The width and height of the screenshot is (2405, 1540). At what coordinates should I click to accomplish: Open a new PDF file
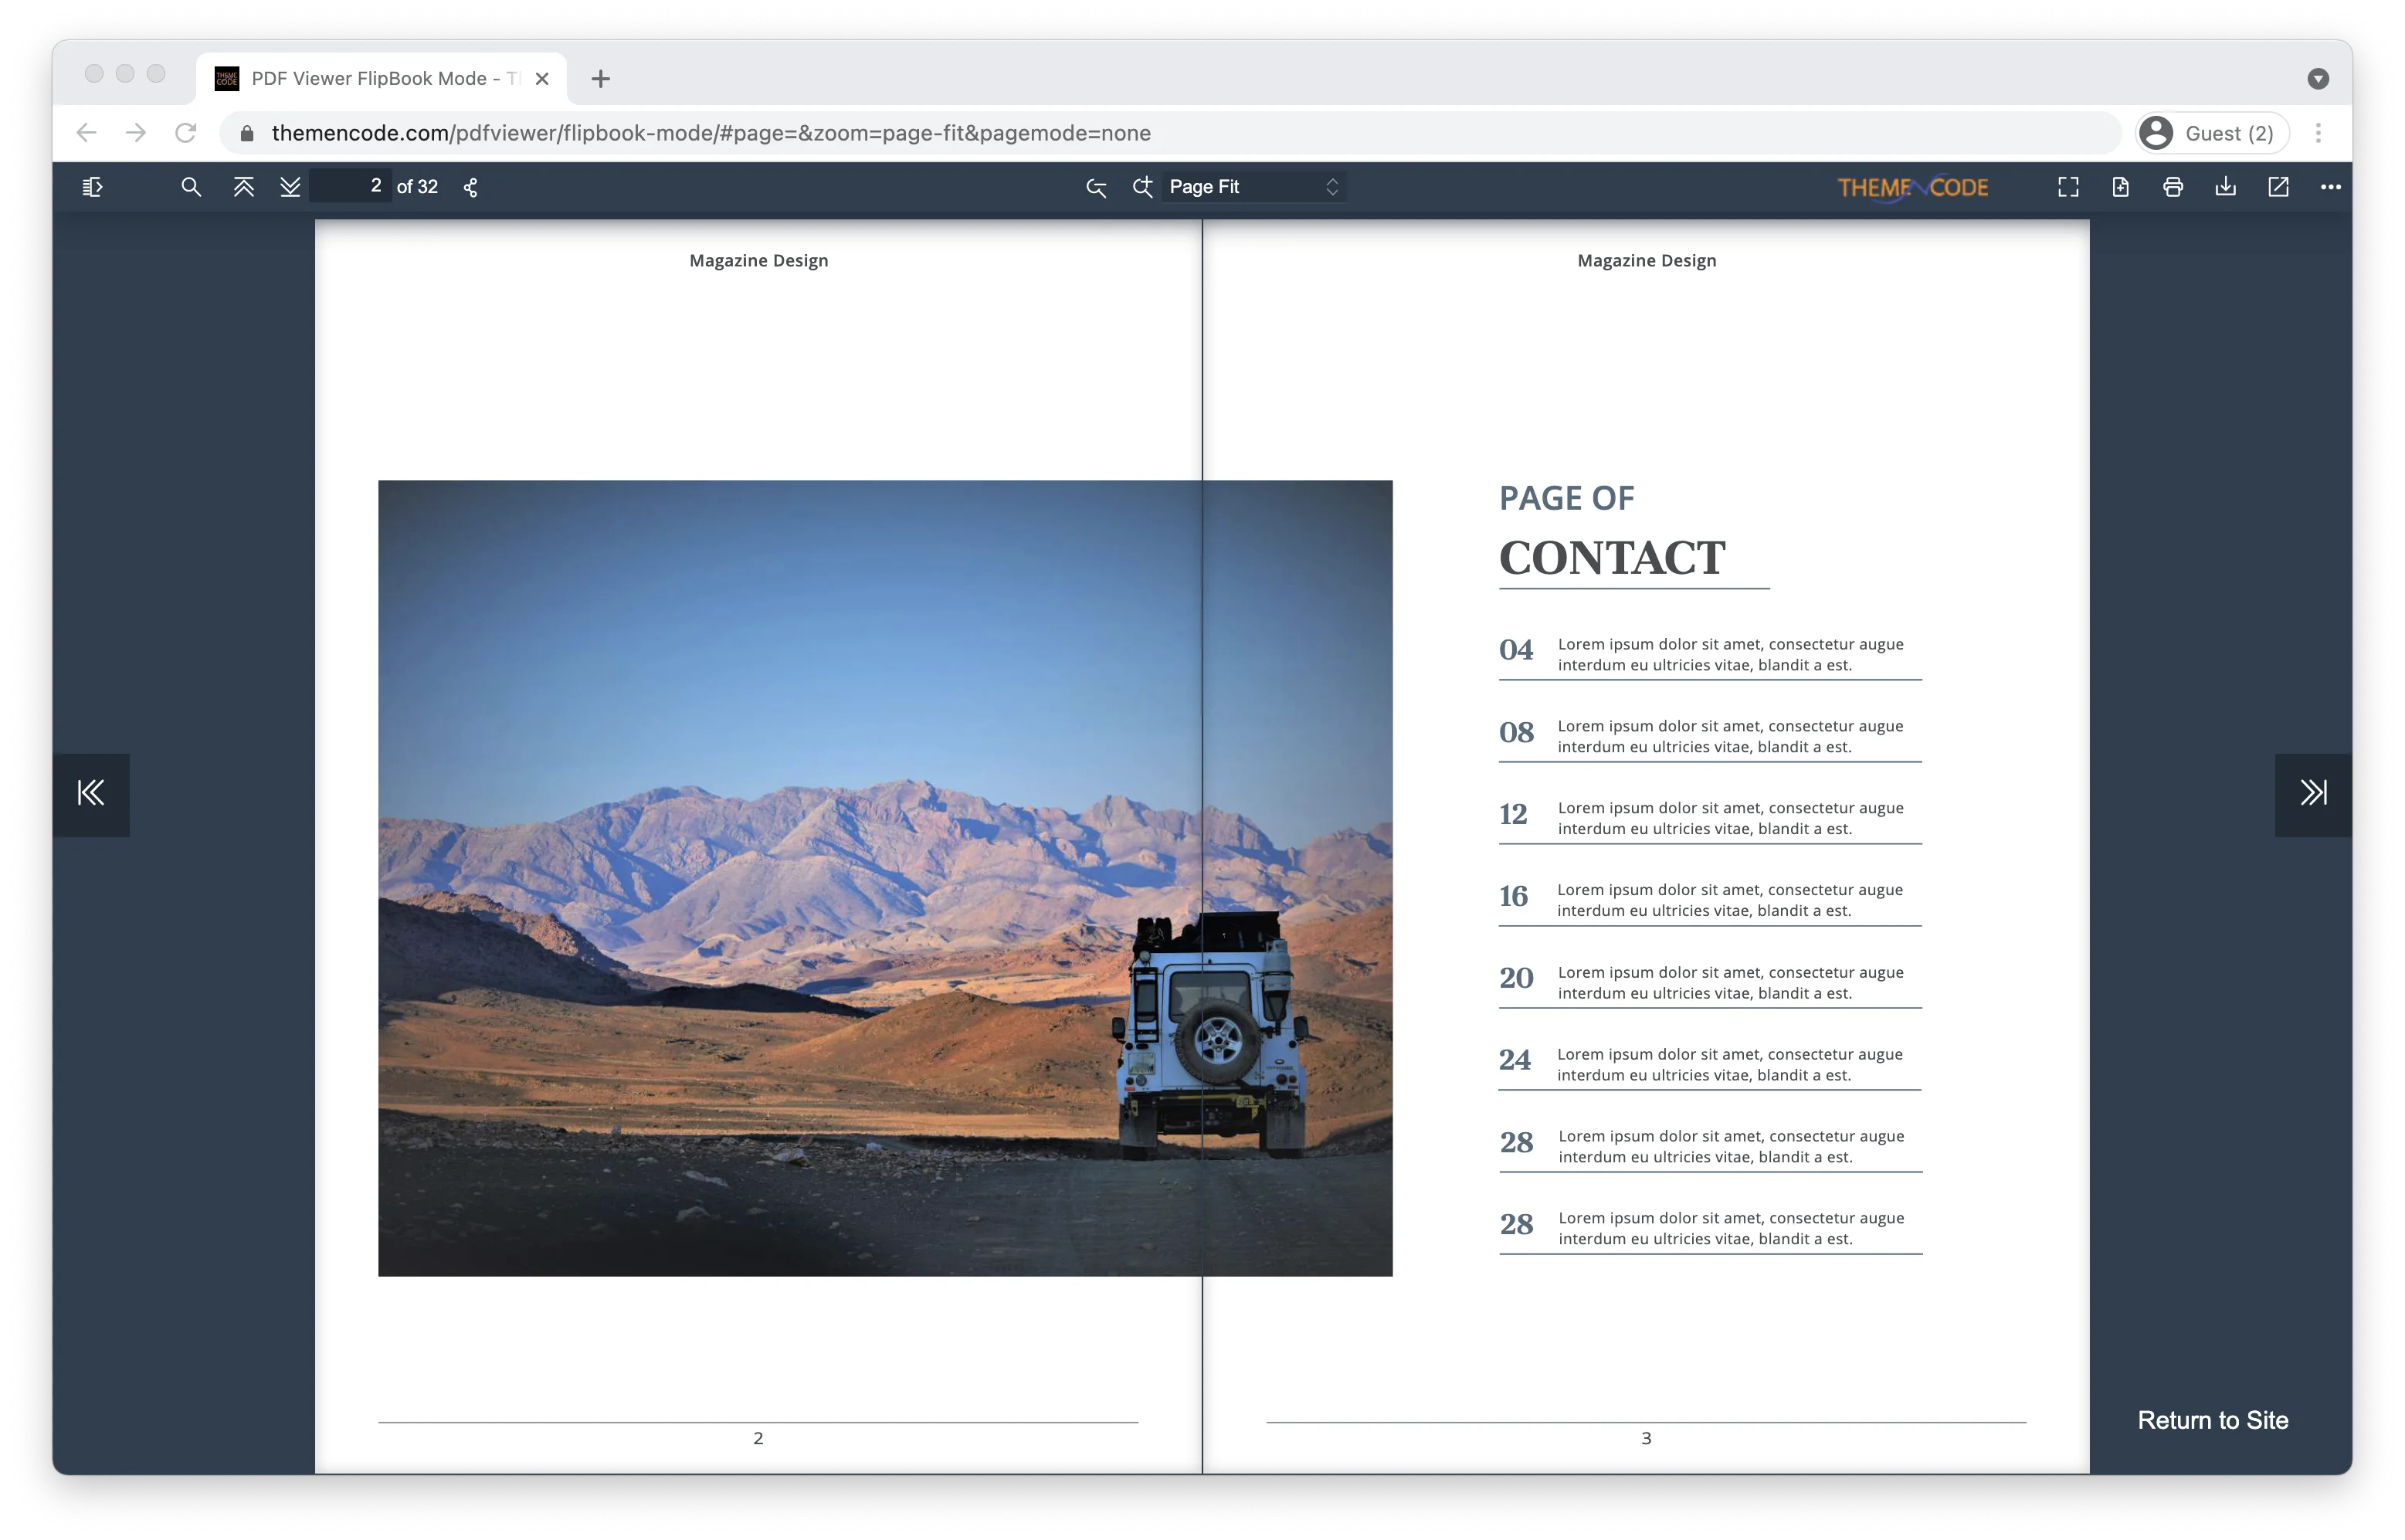click(x=2120, y=186)
